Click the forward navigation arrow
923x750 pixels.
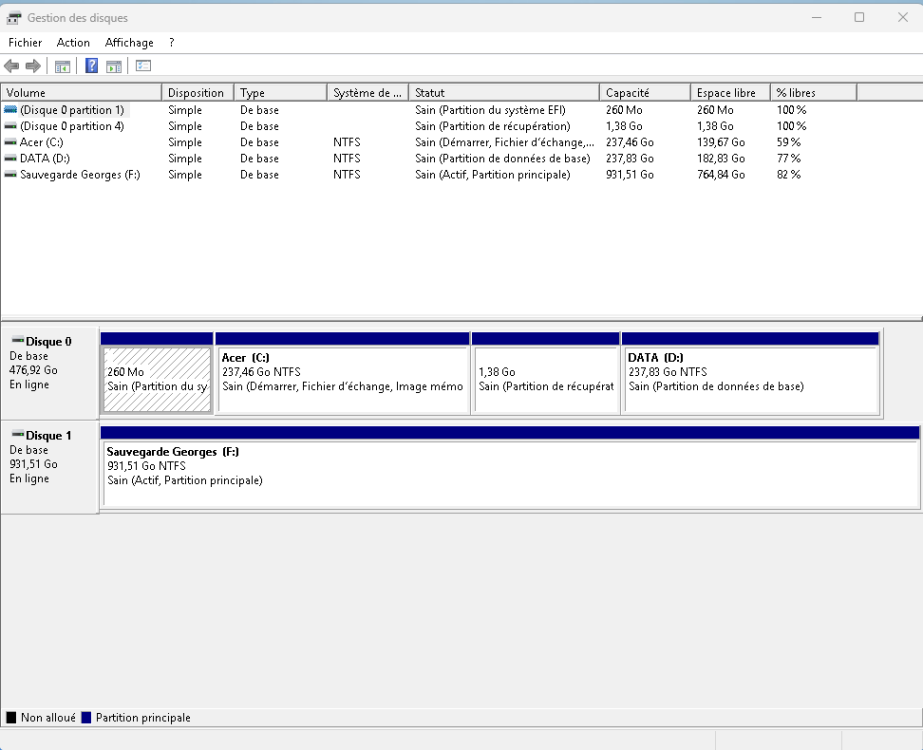pos(32,66)
